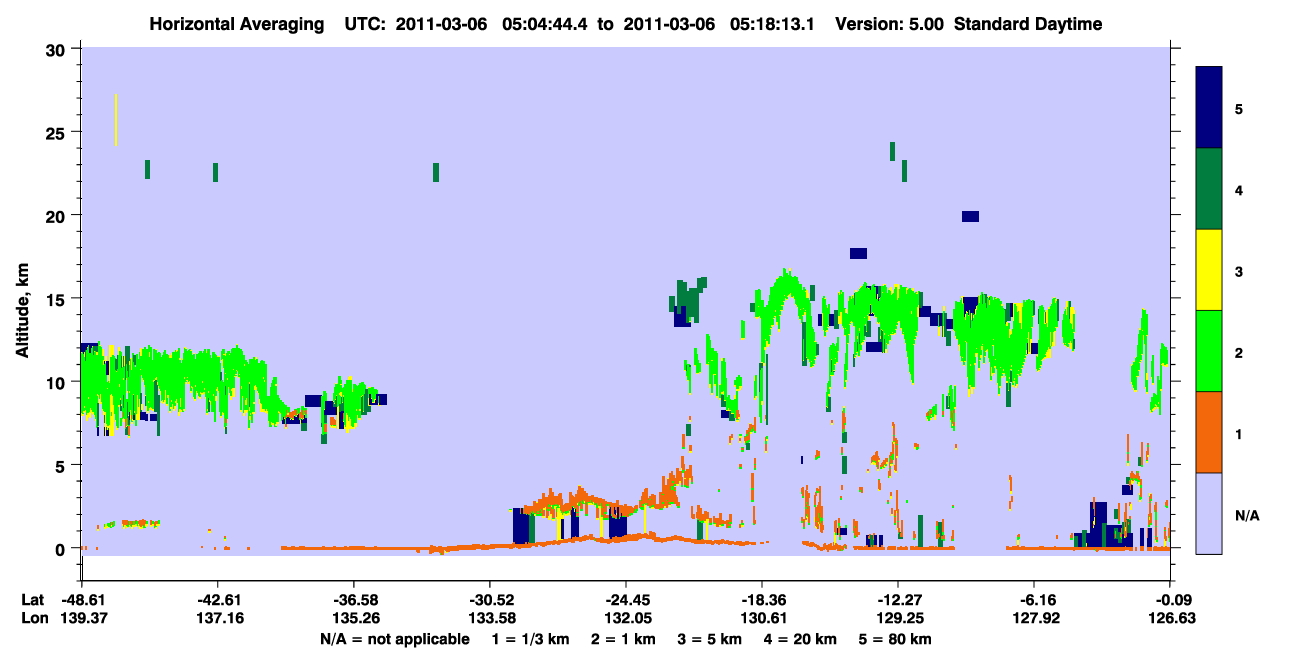
Task: Click the '3 = 5 km' legend entry
Action: (x=711, y=639)
